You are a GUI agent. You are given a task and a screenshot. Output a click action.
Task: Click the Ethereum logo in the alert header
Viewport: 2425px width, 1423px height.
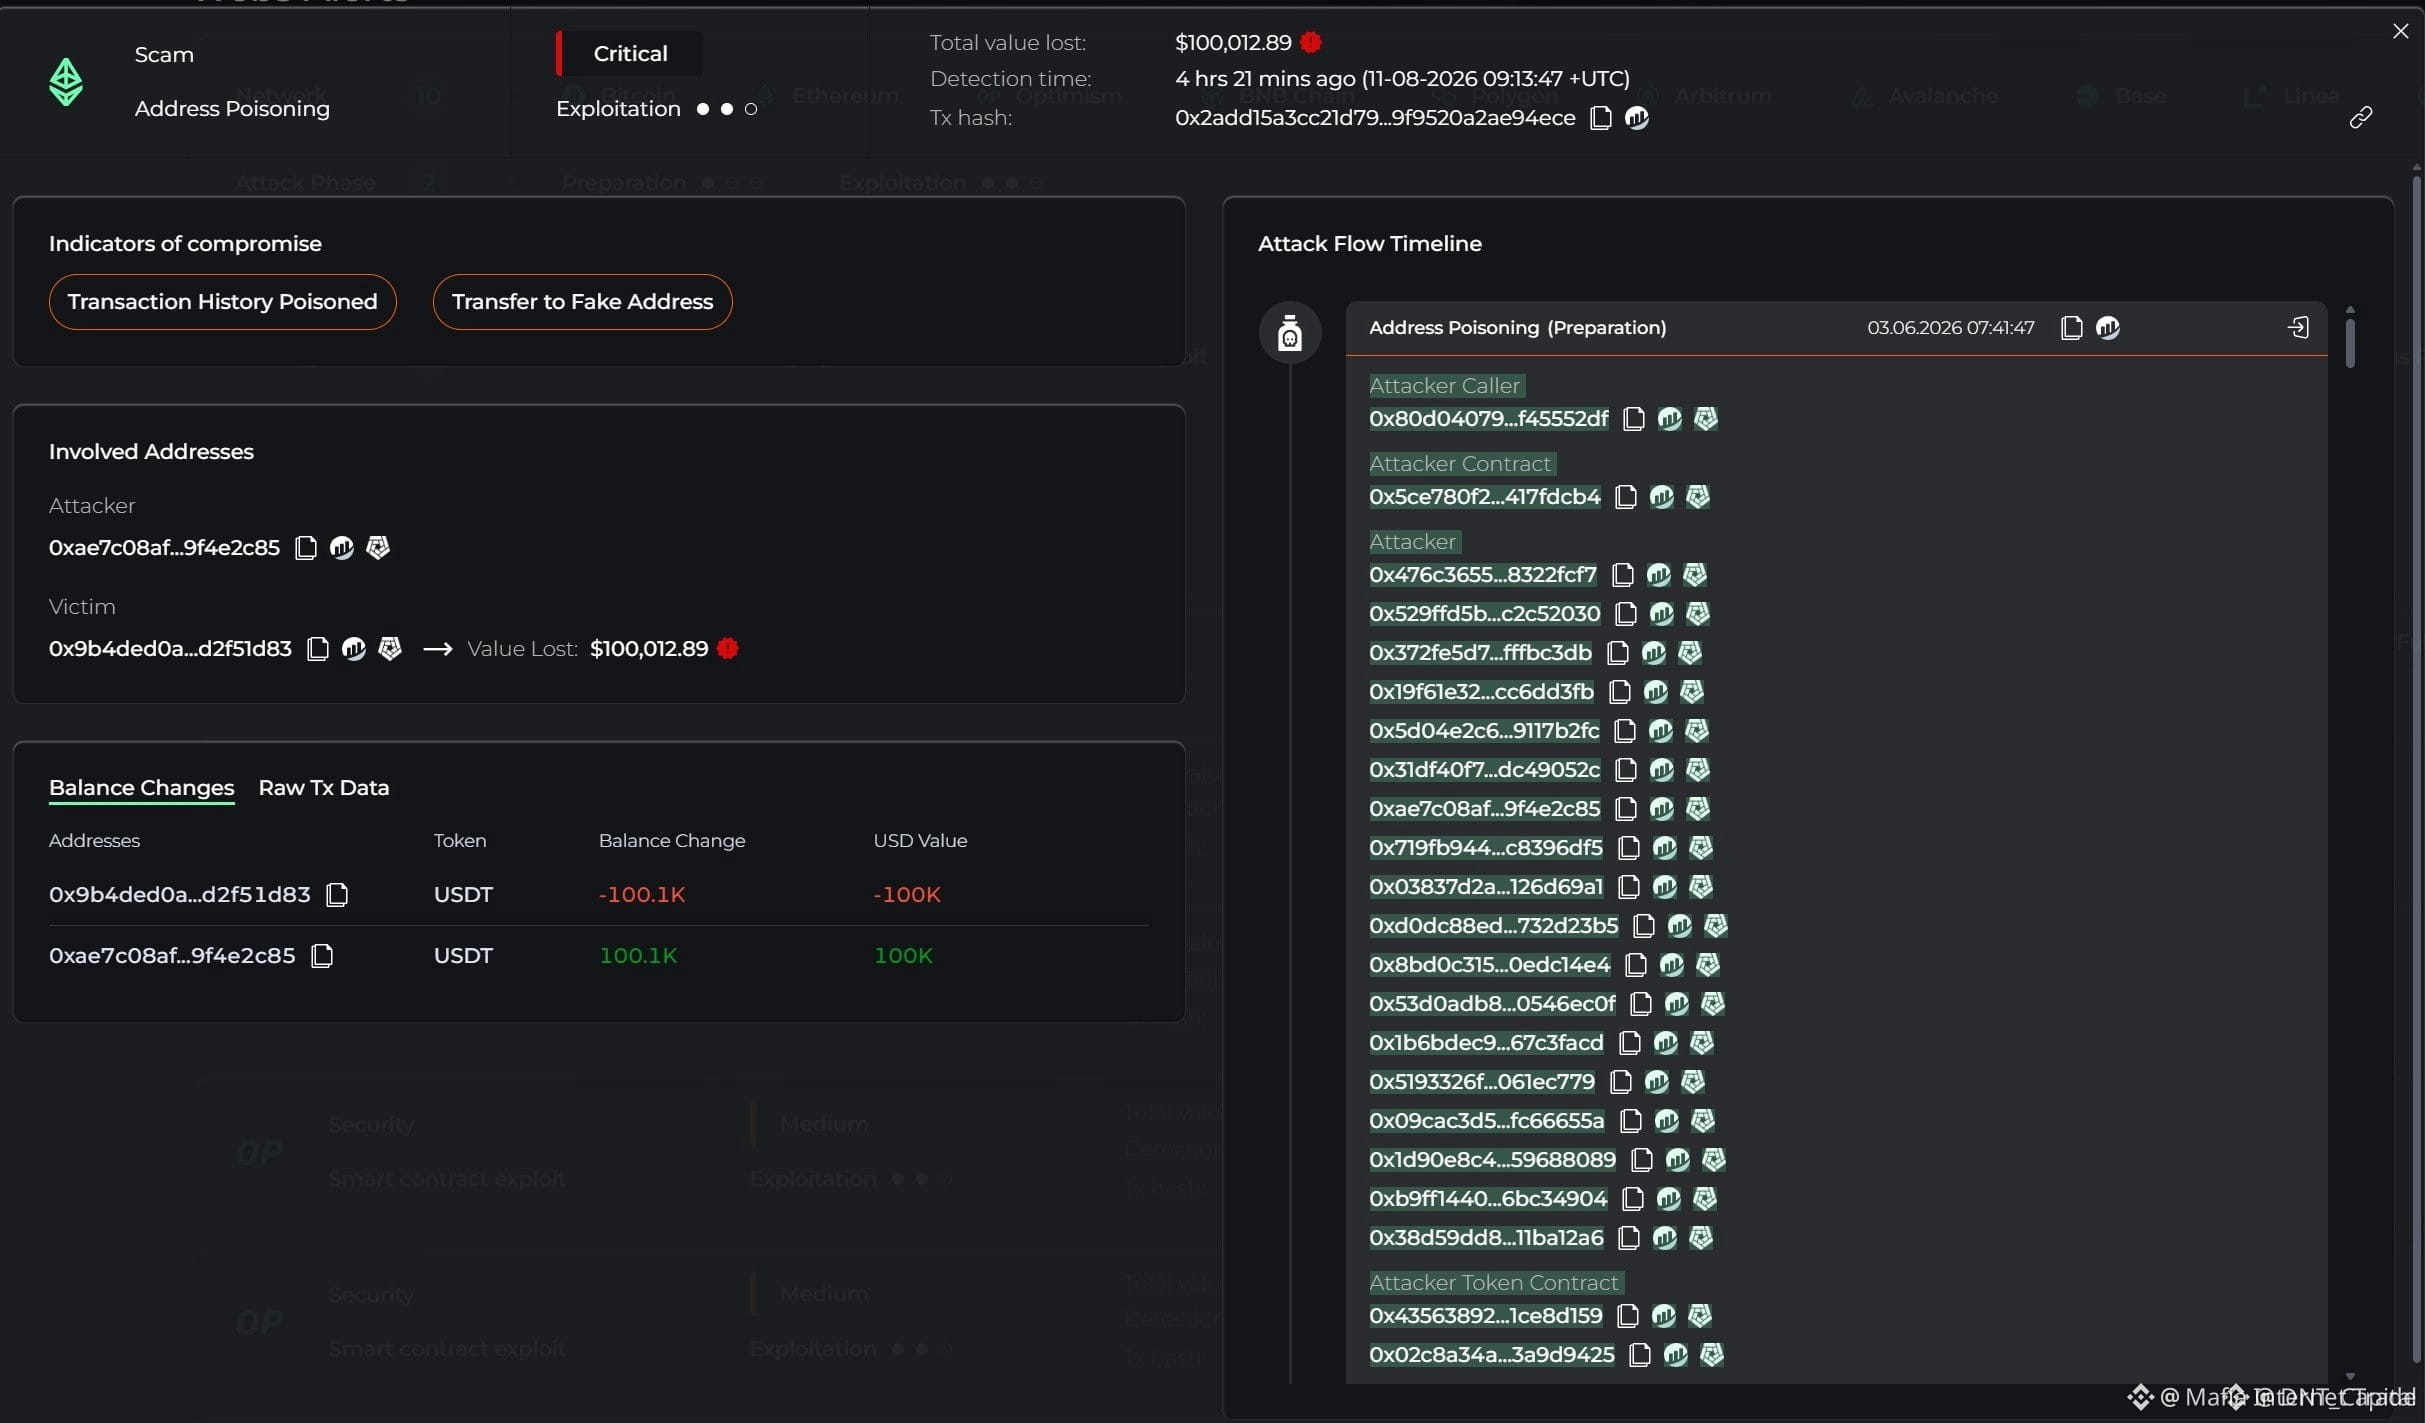(x=66, y=82)
